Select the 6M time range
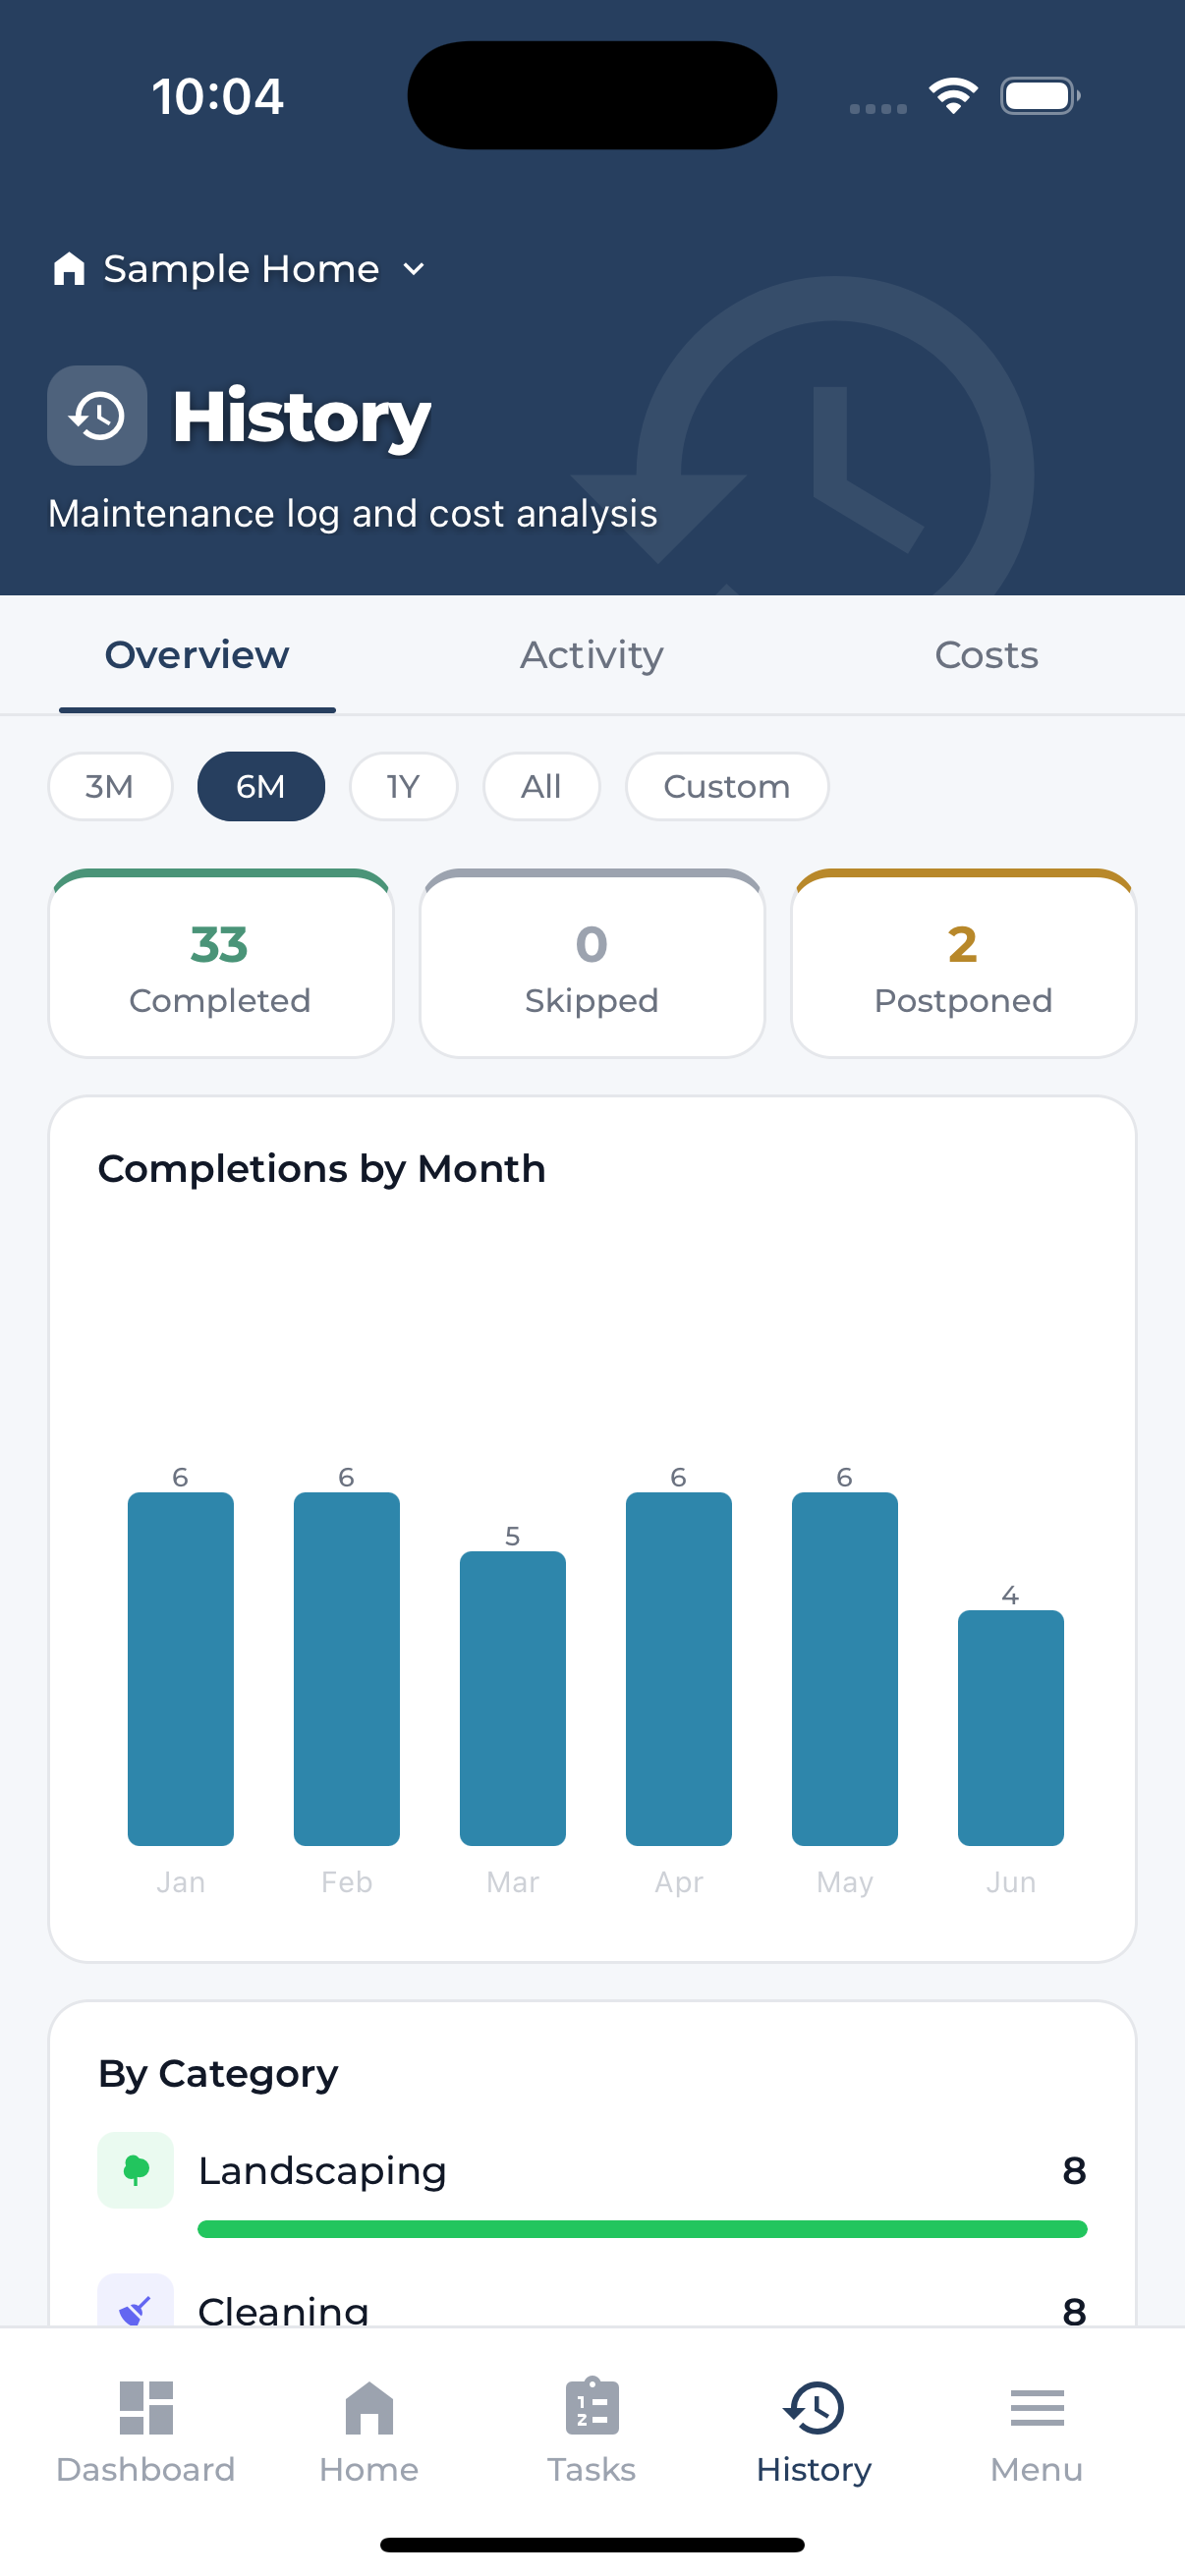1185x2576 pixels. [x=261, y=786]
